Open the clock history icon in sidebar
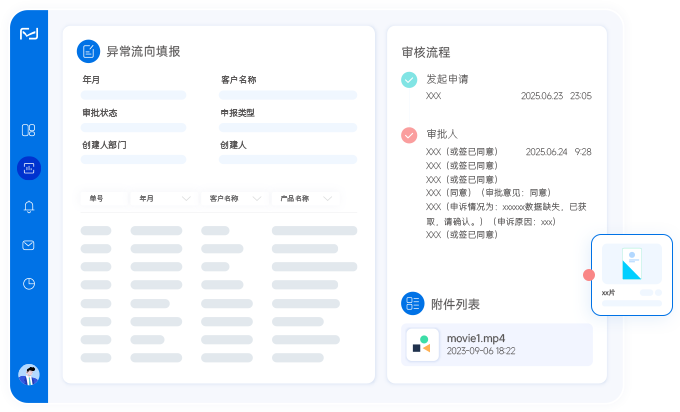 coord(29,283)
